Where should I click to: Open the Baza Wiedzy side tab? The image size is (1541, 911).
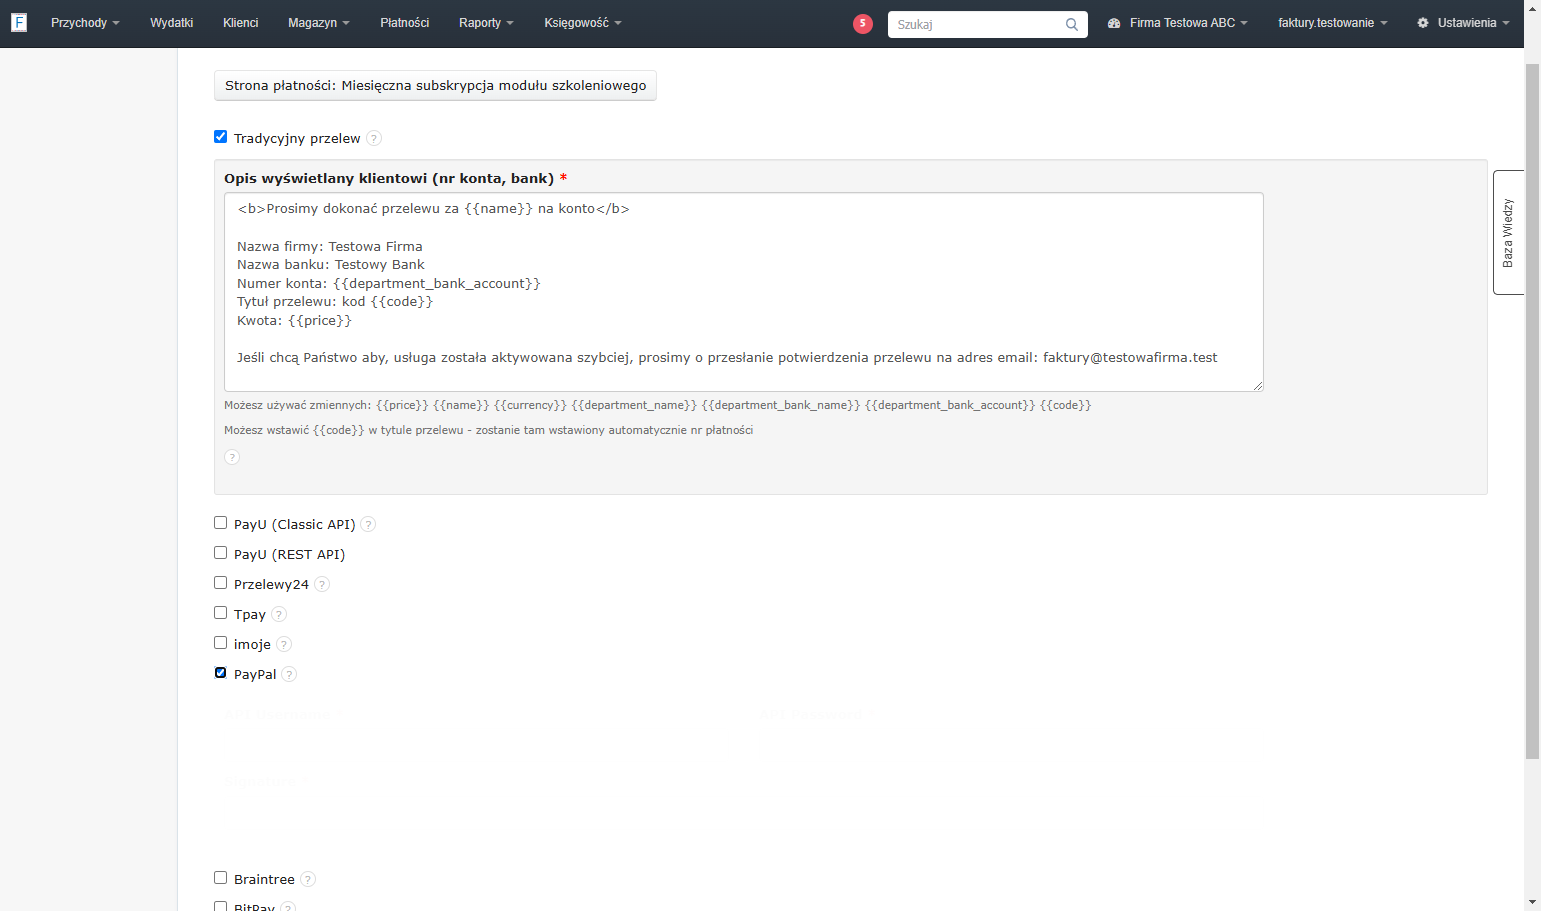click(x=1508, y=232)
